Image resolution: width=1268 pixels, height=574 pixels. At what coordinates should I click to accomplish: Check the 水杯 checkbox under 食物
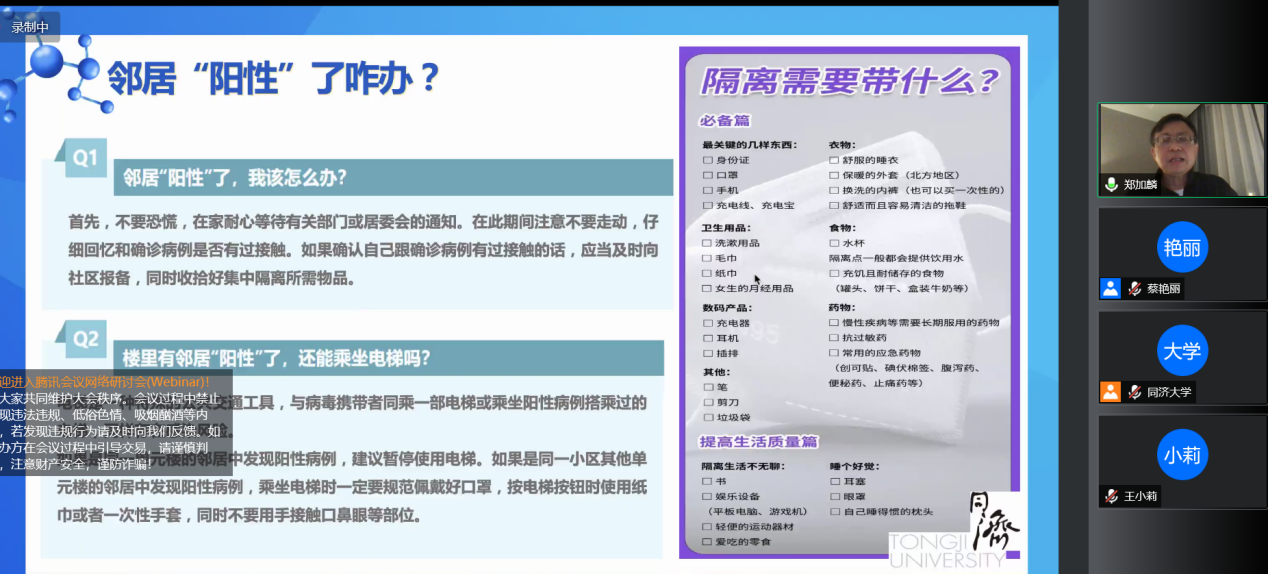[x=835, y=243]
